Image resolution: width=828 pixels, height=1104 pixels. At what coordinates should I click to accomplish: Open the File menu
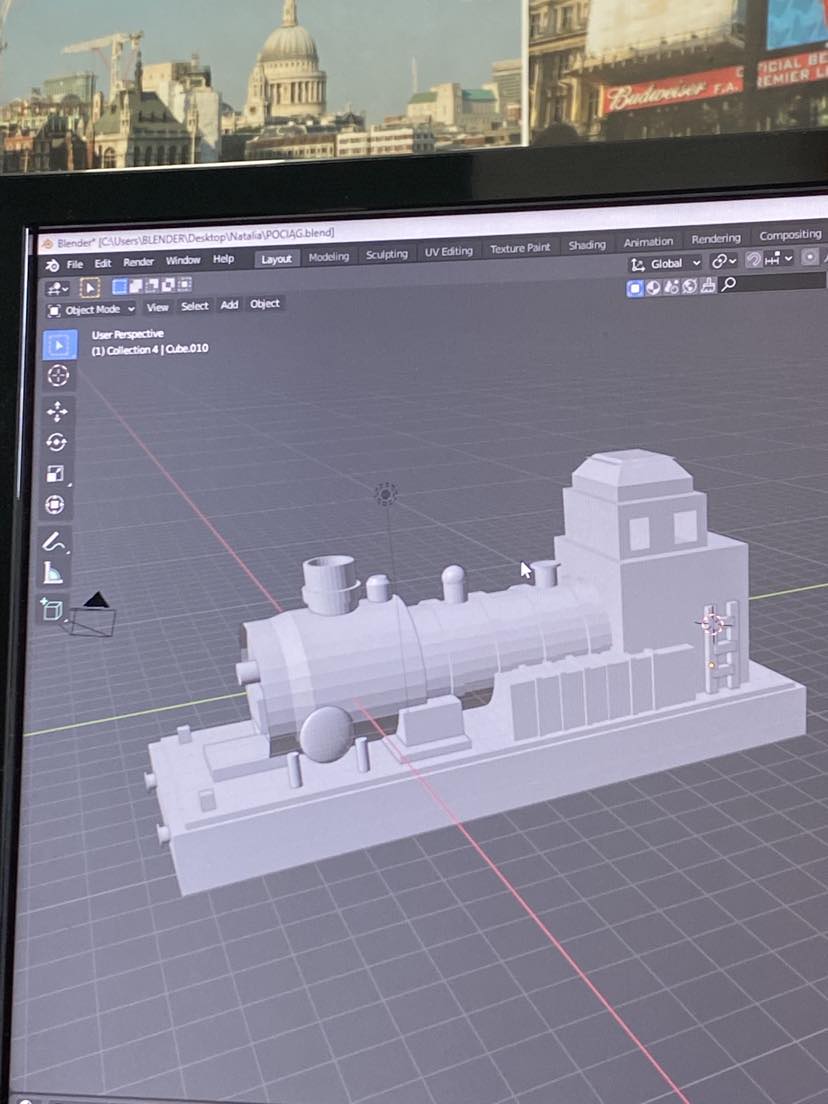(75, 265)
